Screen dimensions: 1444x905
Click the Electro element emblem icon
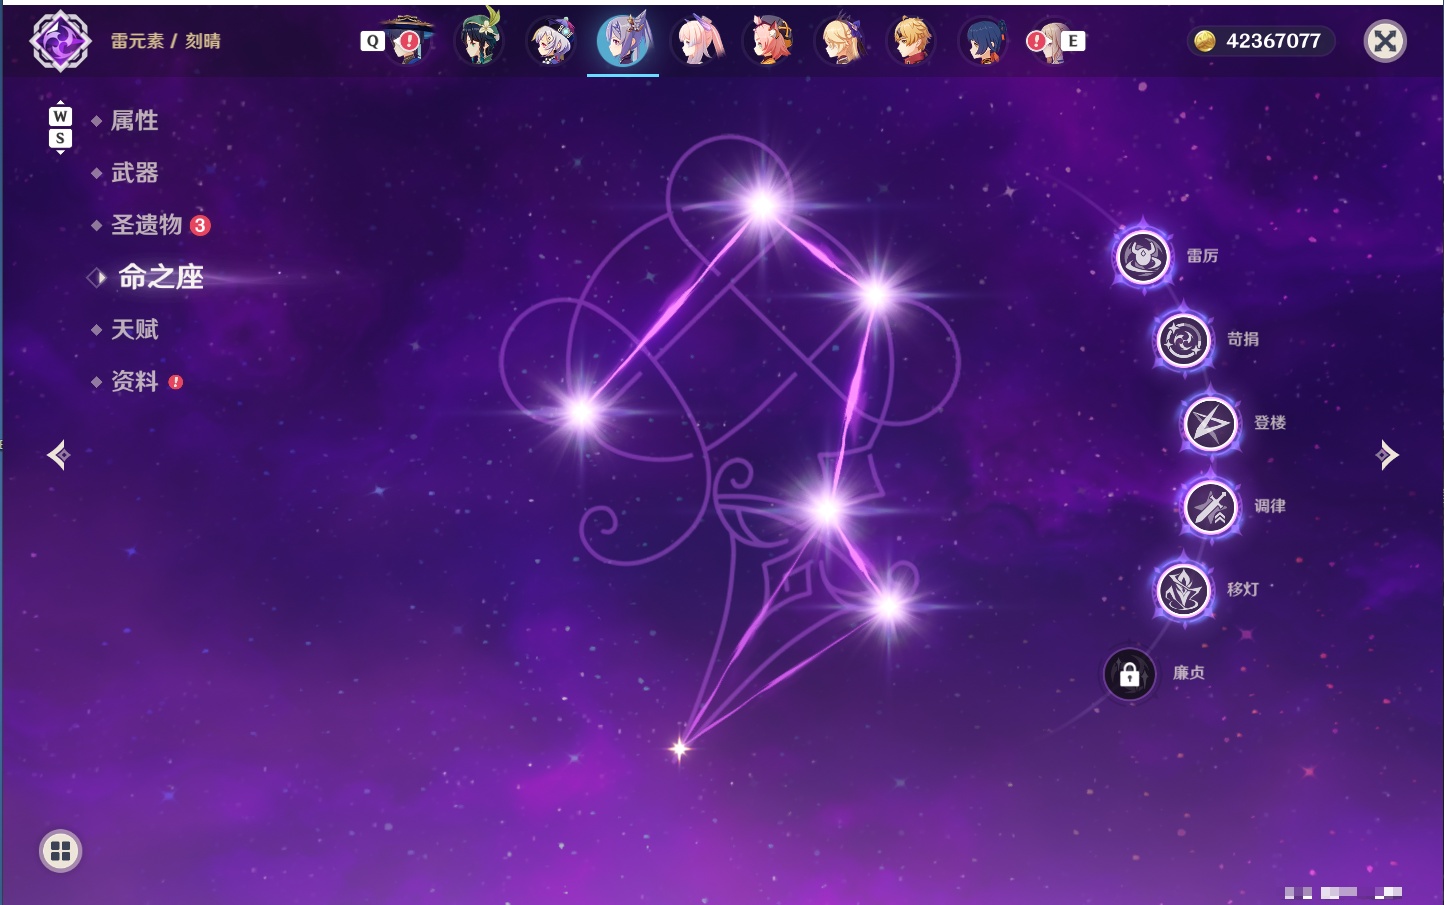tap(60, 41)
